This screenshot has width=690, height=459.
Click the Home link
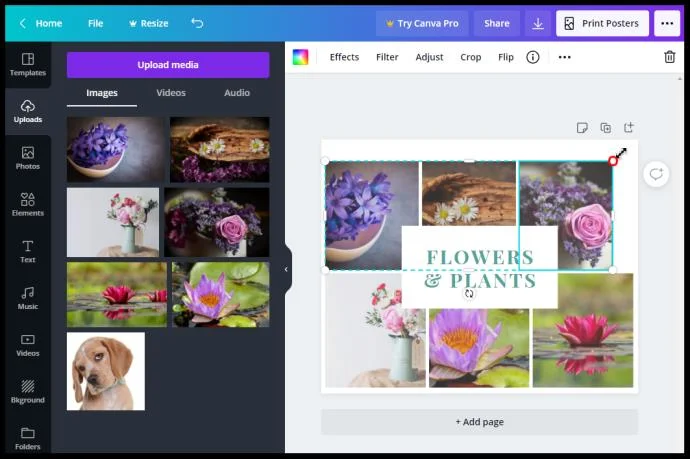pyautogui.click(x=48, y=23)
